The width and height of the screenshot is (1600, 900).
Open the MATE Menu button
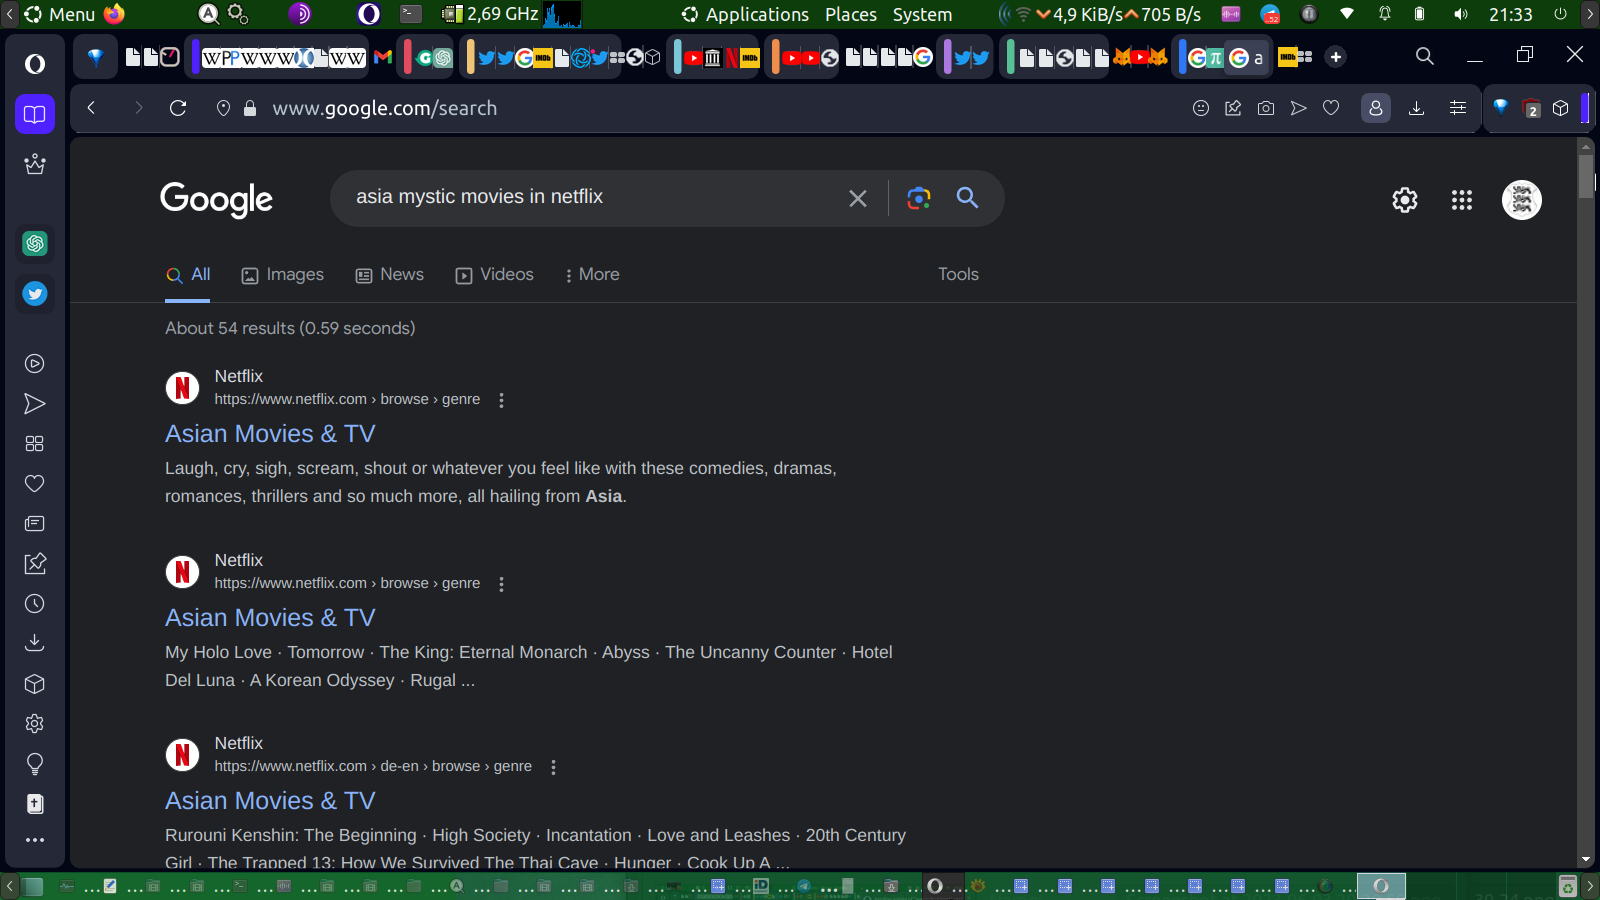(60, 14)
